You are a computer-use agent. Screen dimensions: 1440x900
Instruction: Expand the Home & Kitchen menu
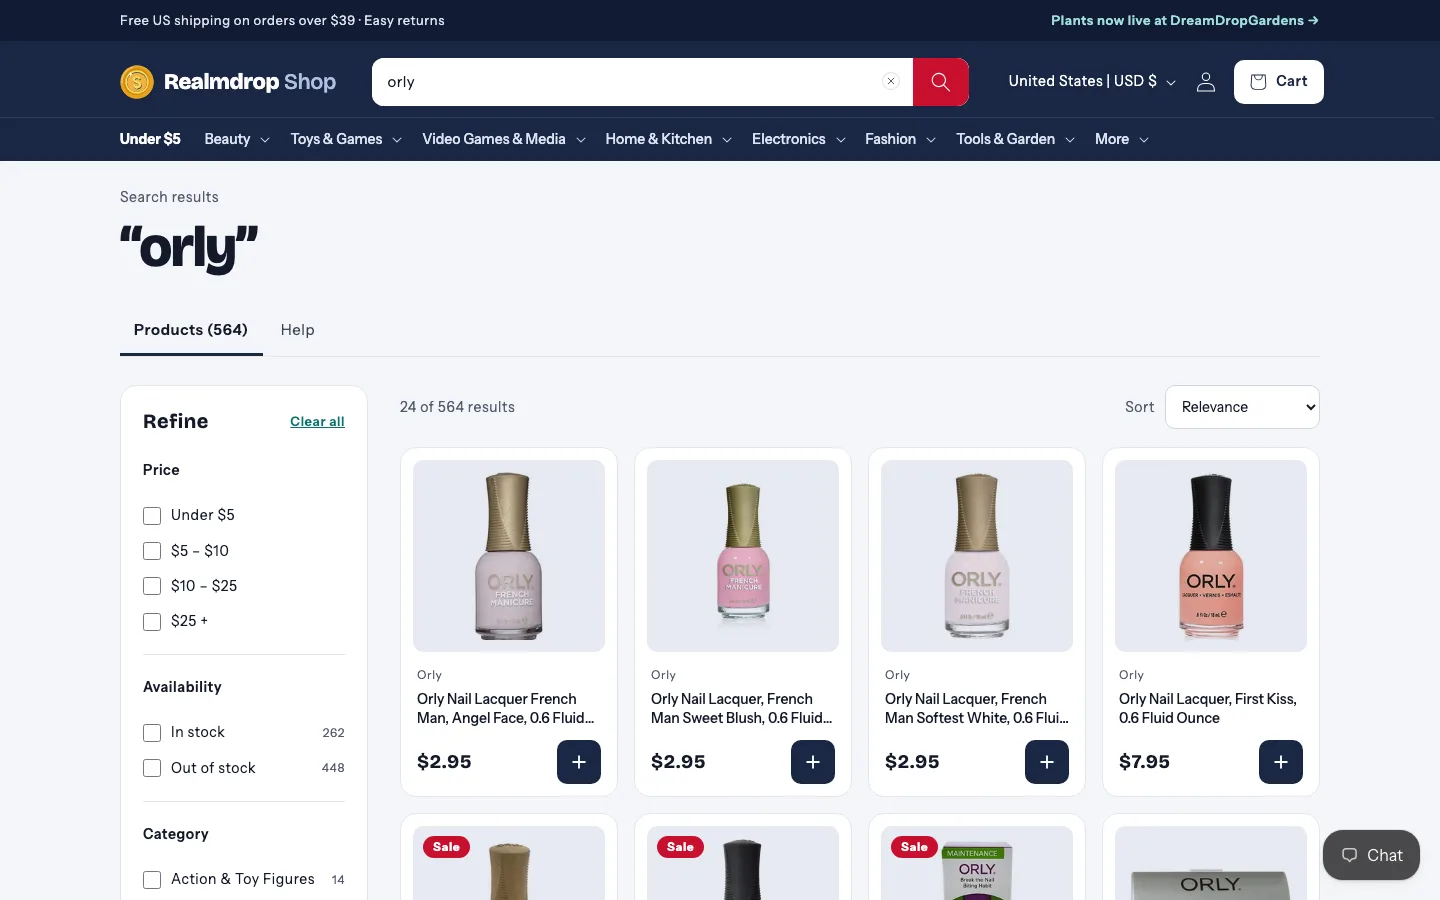[668, 139]
